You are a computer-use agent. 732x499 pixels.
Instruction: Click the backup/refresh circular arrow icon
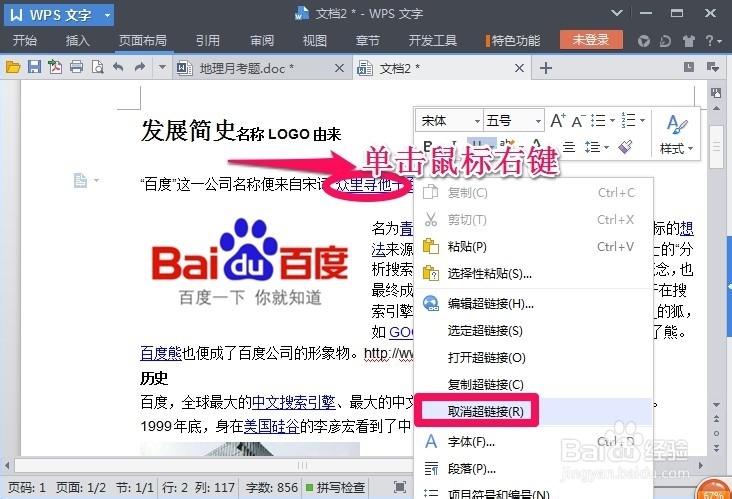coord(665,41)
